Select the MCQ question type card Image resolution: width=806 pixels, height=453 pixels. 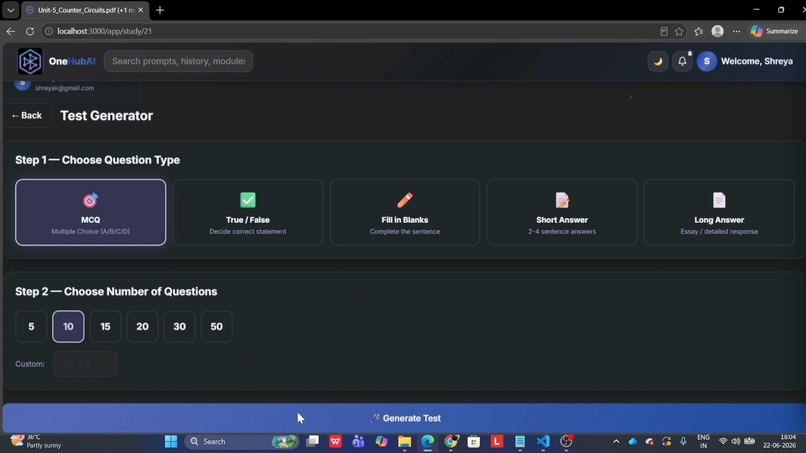(90, 212)
